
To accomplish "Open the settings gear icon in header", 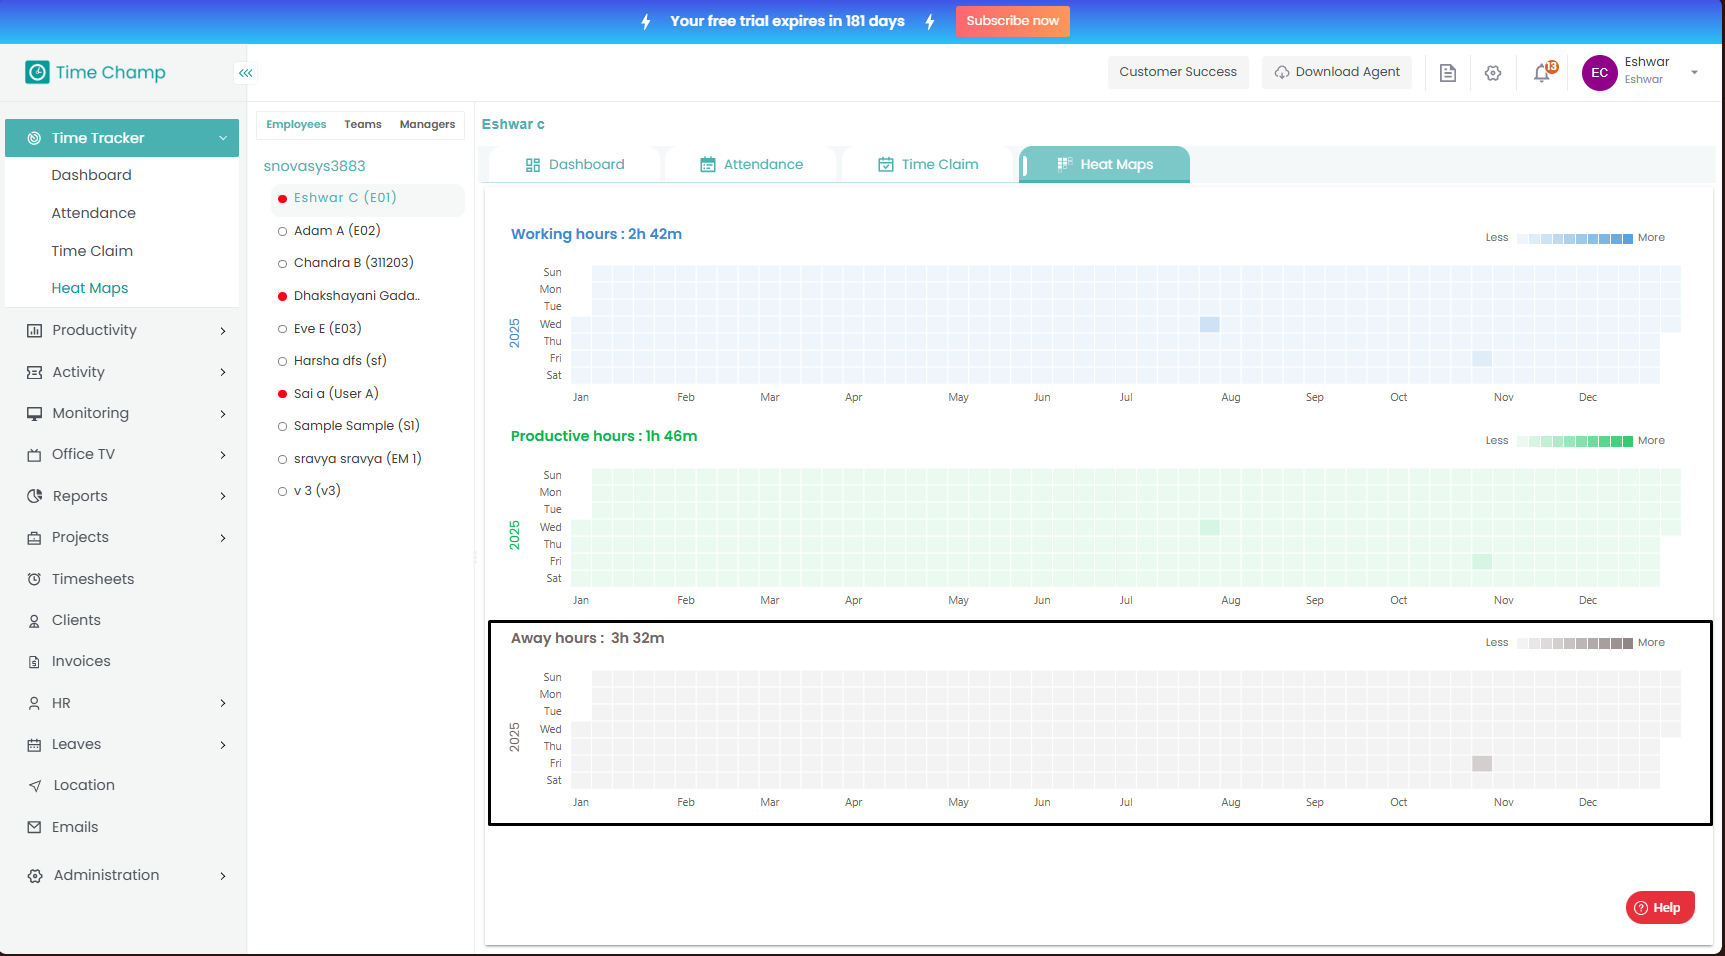I will click(1493, 73).
